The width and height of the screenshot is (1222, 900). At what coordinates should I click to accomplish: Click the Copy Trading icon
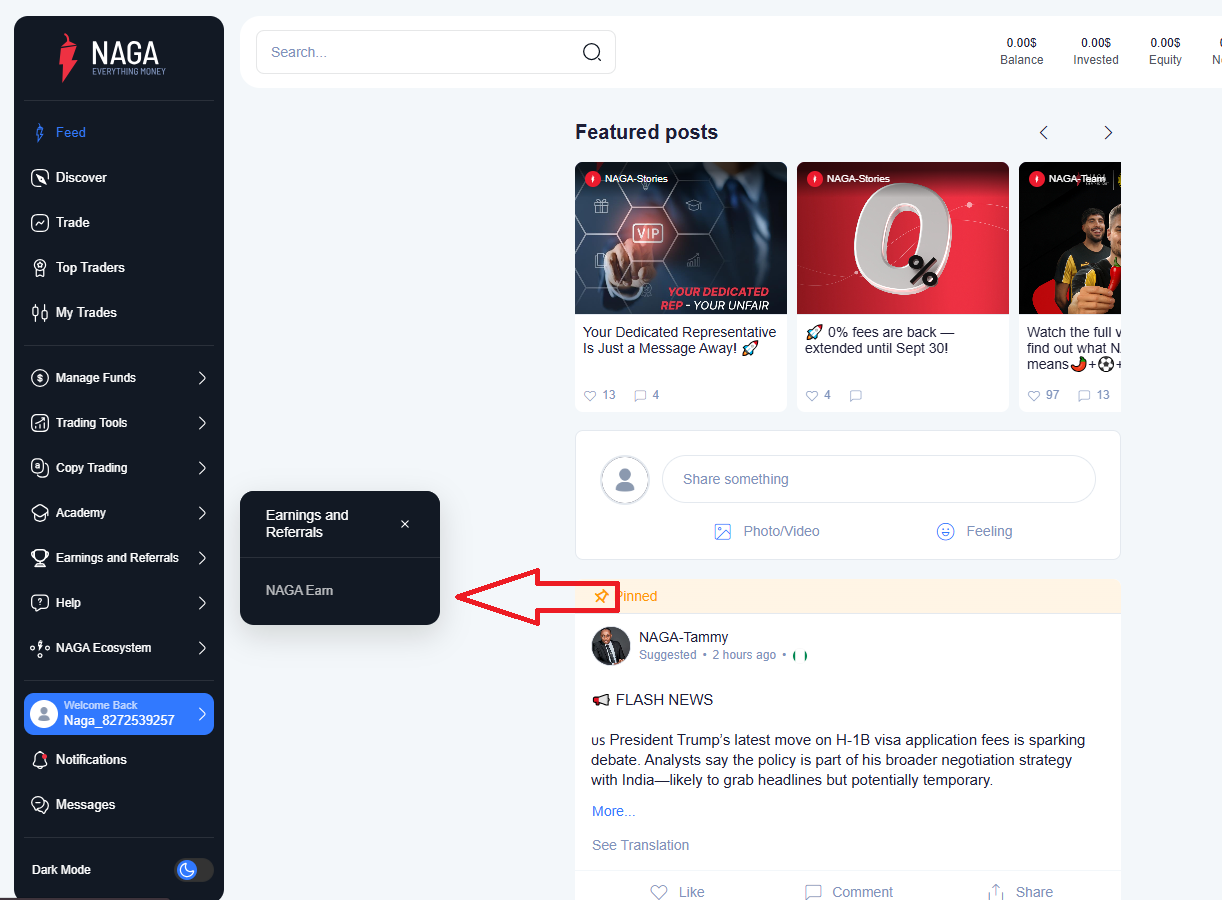pos(40,468)
